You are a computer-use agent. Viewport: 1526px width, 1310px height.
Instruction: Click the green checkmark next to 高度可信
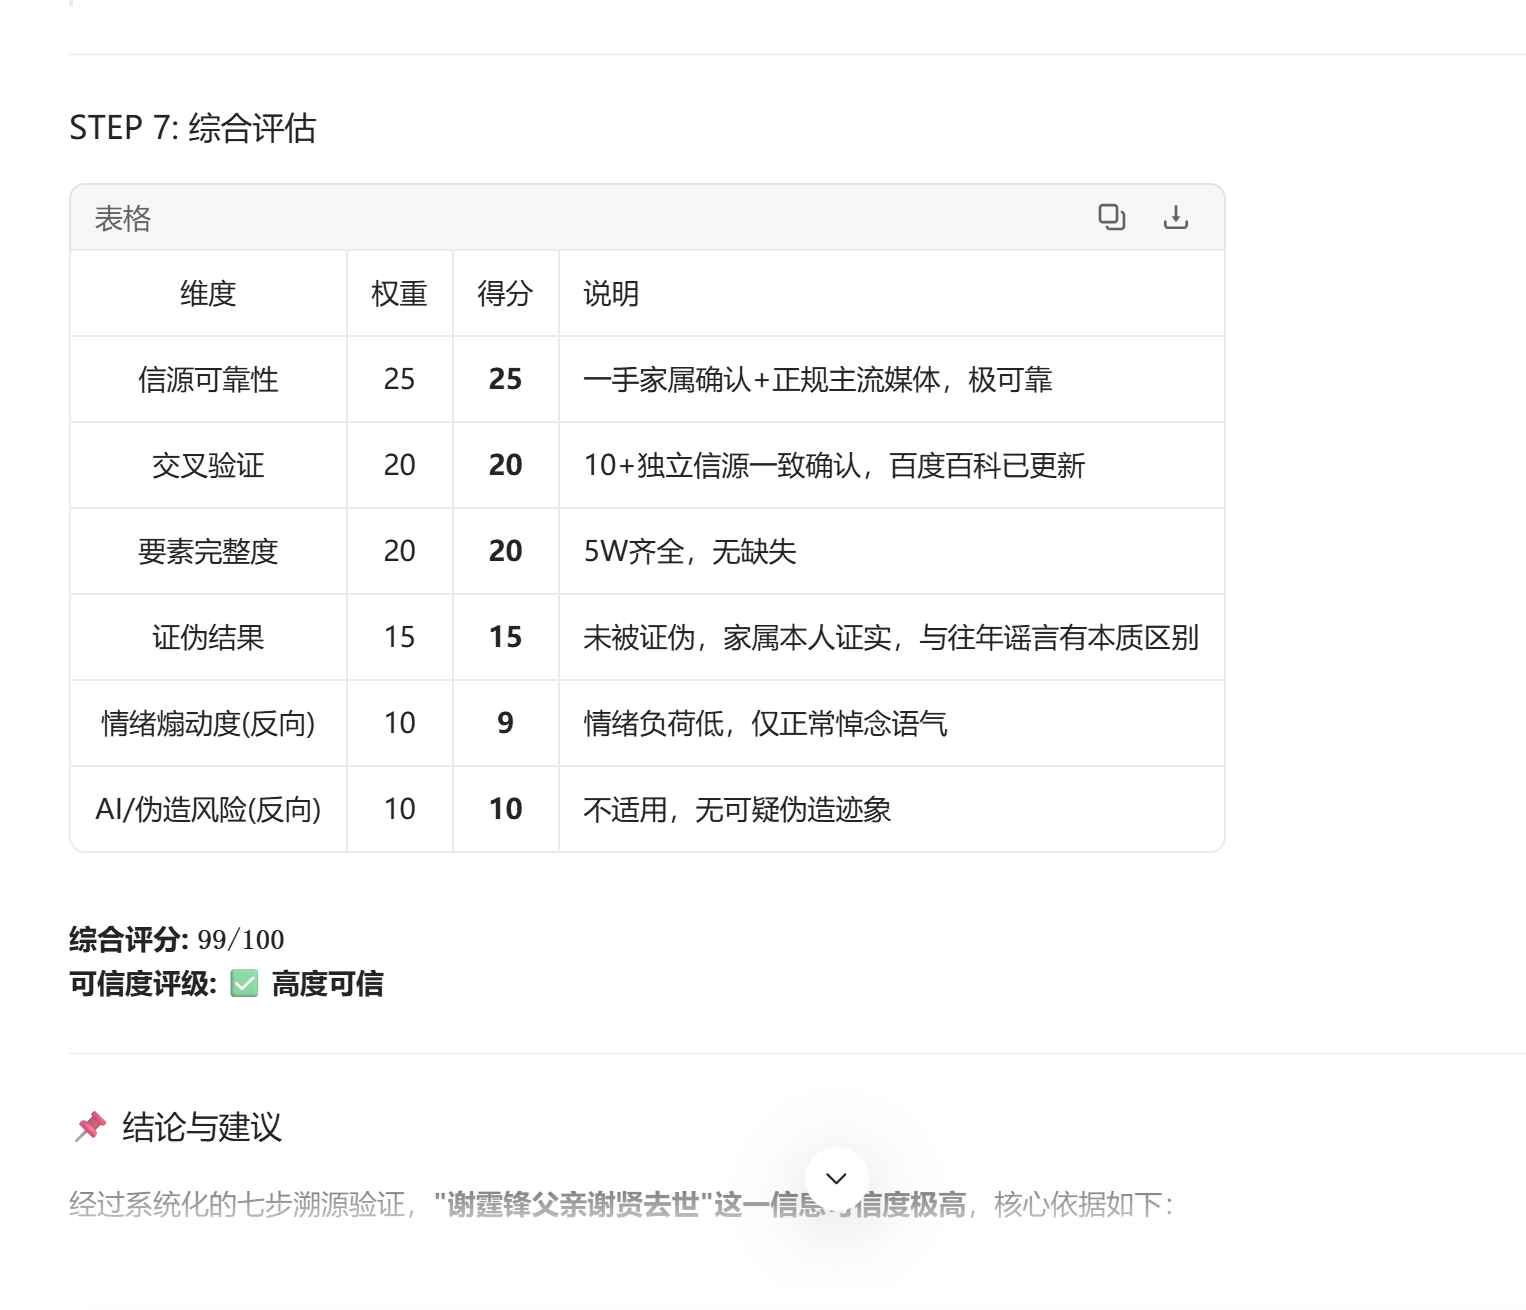244,984
